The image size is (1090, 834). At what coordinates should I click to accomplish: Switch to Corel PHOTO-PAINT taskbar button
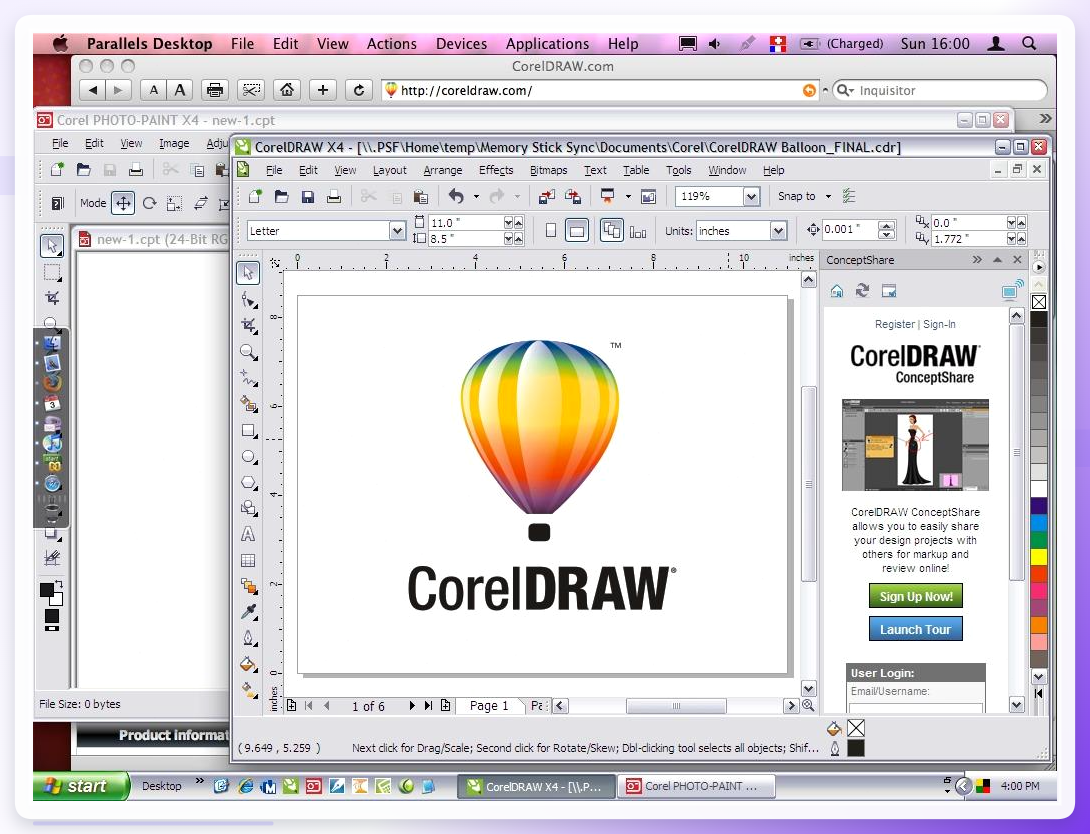[696, 786]
